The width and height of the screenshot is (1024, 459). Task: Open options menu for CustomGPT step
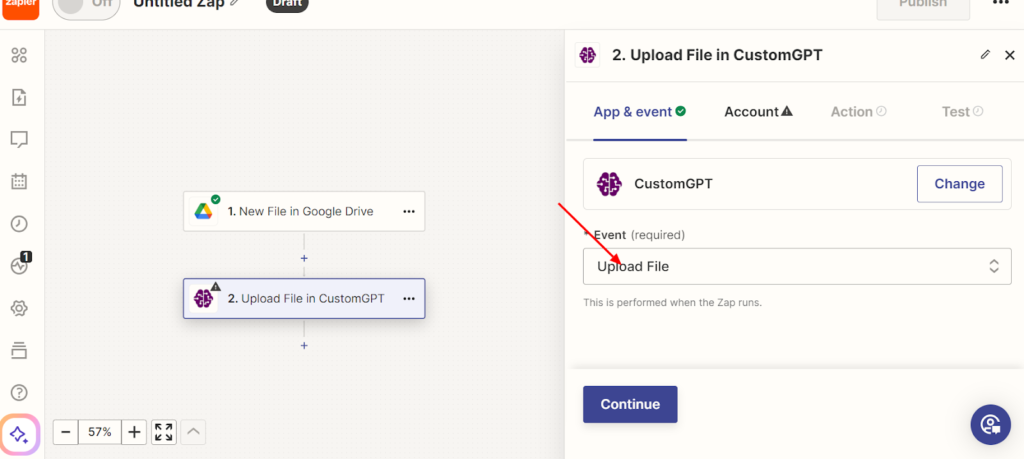(408, 299)
